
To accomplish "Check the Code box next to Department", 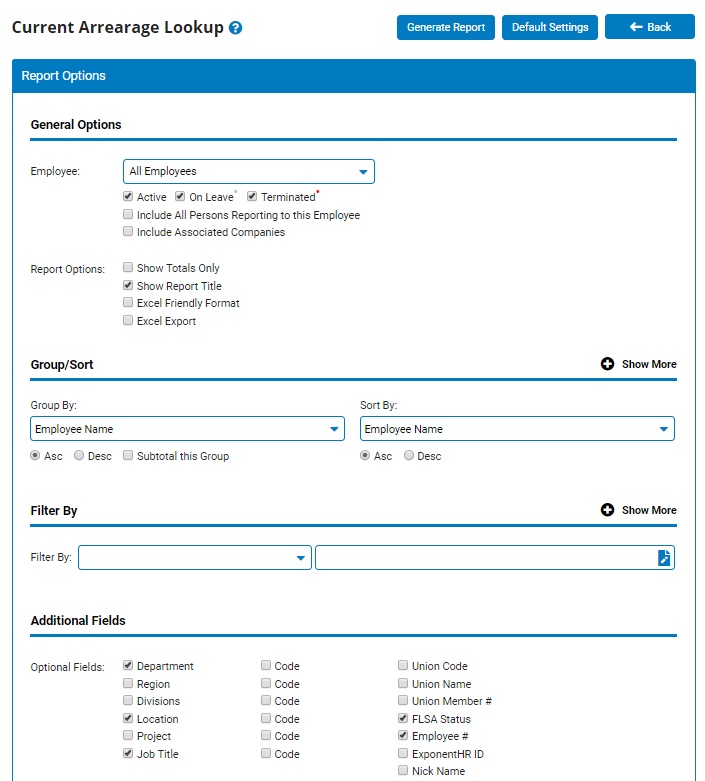I will tap(266, 665).
